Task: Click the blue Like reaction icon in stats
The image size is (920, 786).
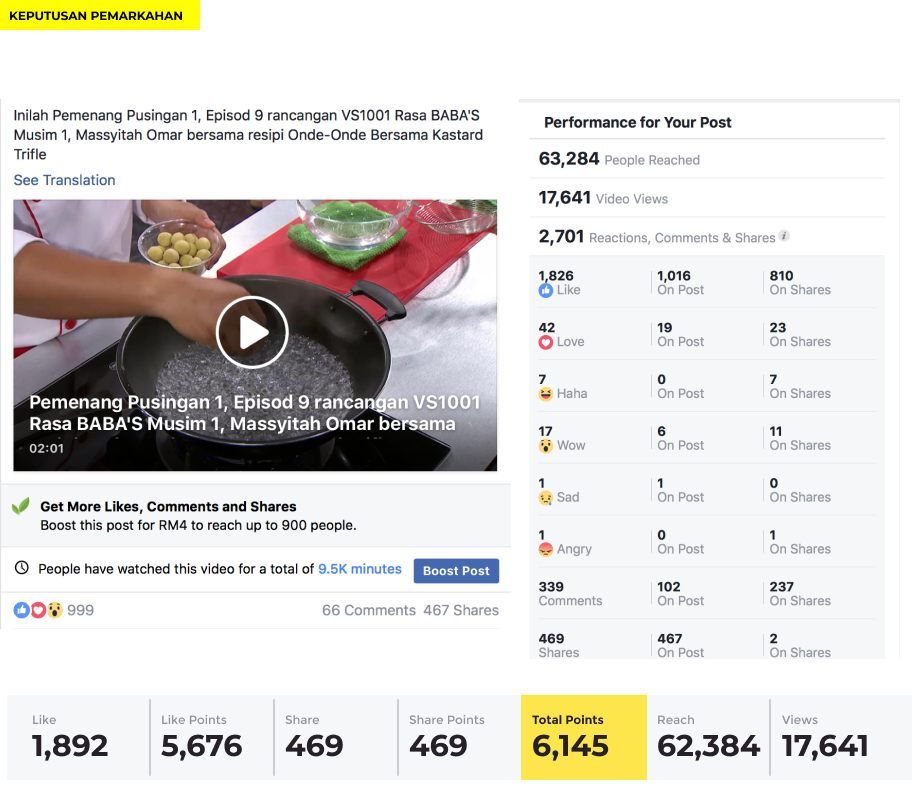Action: click(x=546, y=290)
